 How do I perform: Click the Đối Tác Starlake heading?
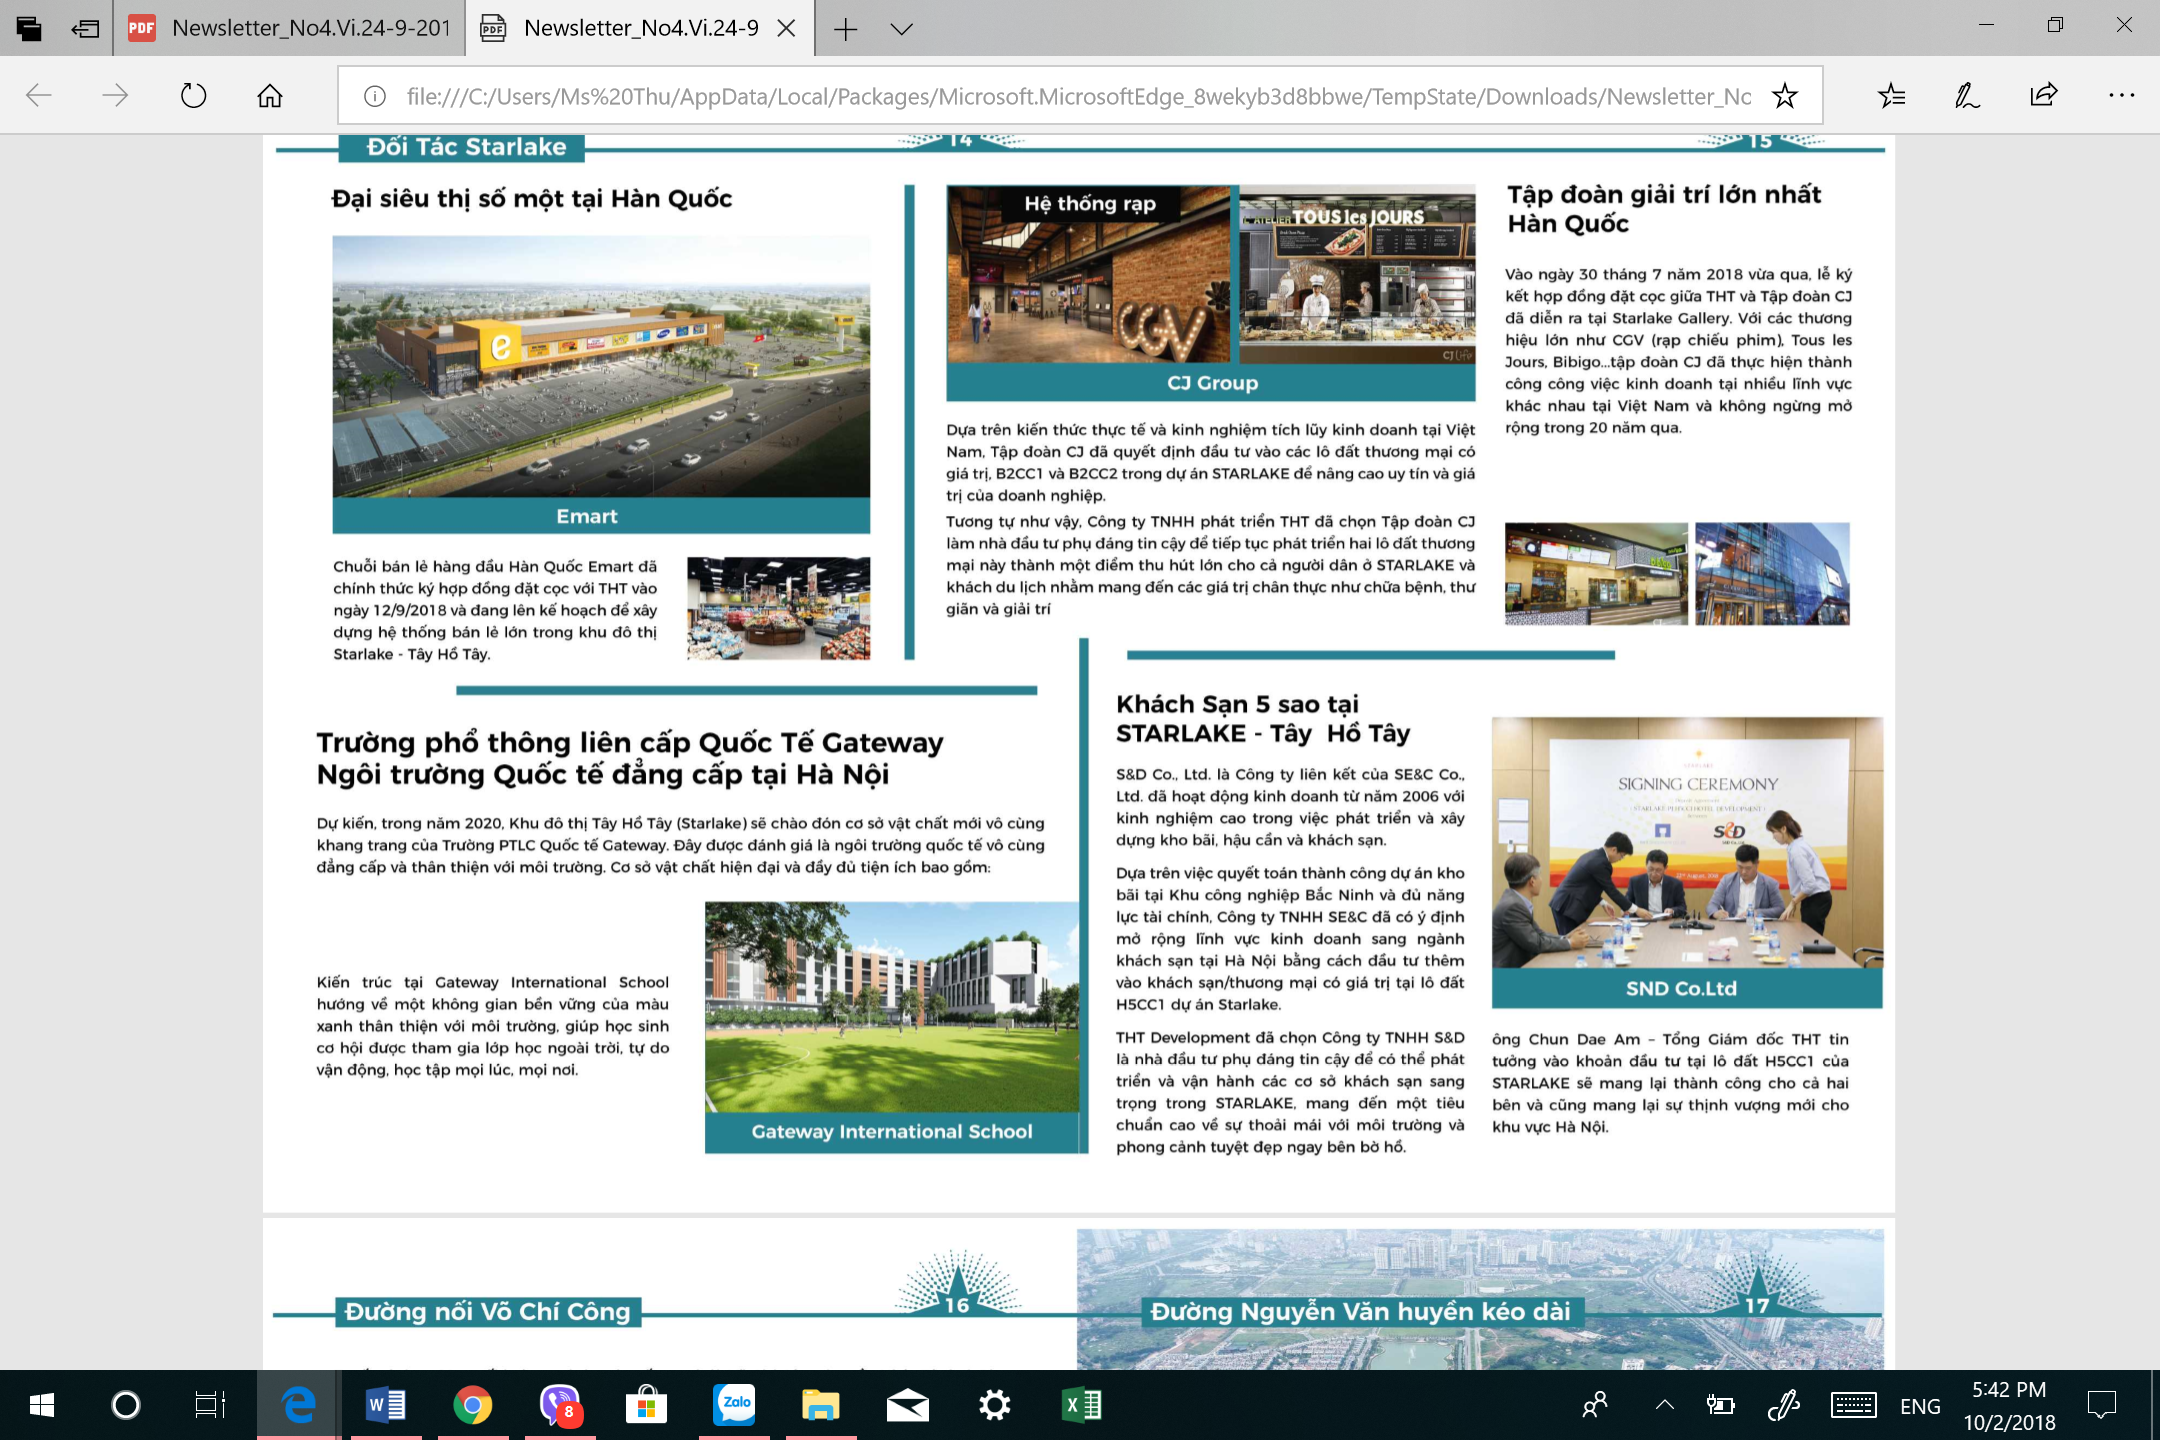click(x=466, y=147)
